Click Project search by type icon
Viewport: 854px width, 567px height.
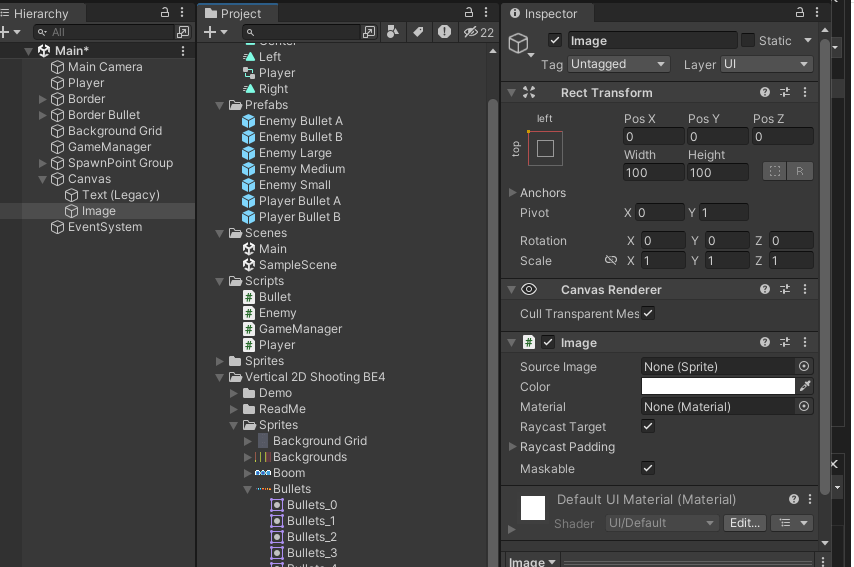(x=393, y=32)
